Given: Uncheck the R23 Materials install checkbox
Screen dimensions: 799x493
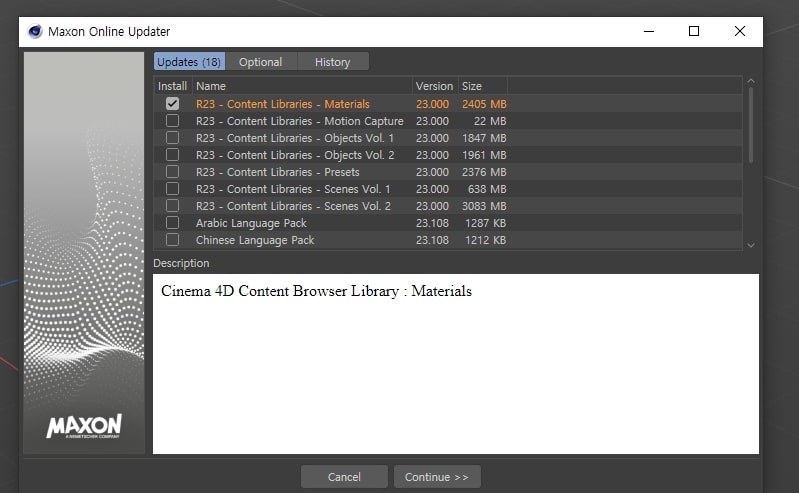Looking at the screenshot, I should pos(172,103).
